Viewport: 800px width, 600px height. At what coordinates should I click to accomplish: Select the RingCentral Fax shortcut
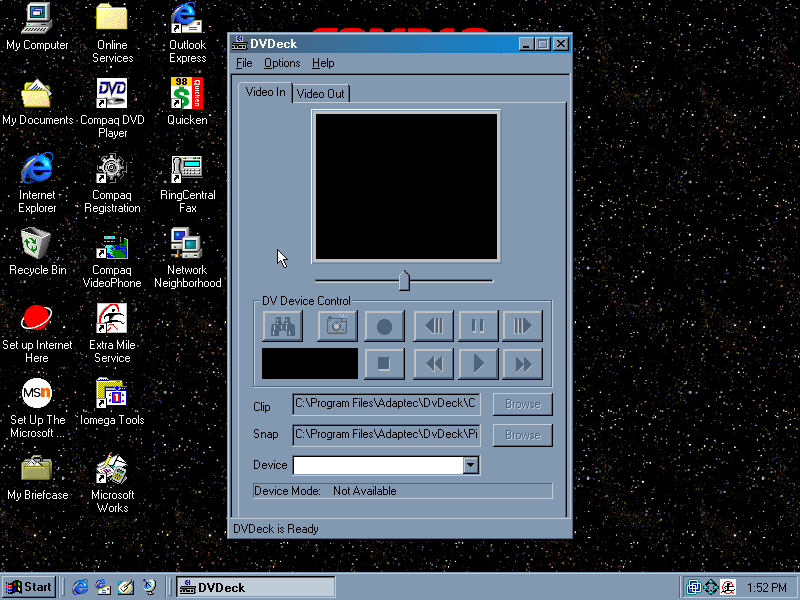click(187, 183)
